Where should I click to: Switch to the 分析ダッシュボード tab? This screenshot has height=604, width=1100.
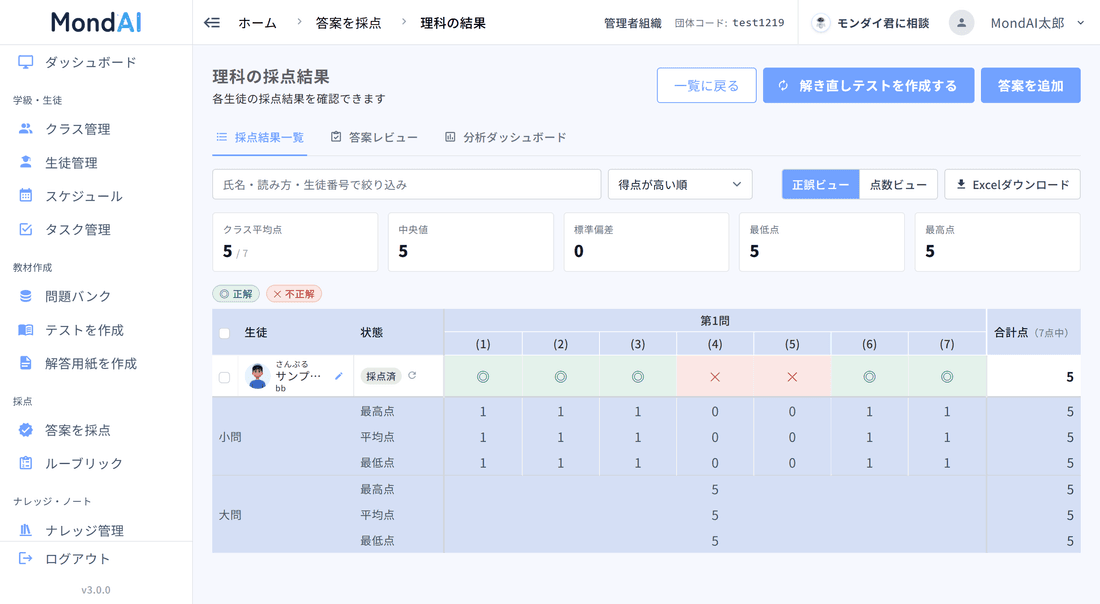(506, 137)
